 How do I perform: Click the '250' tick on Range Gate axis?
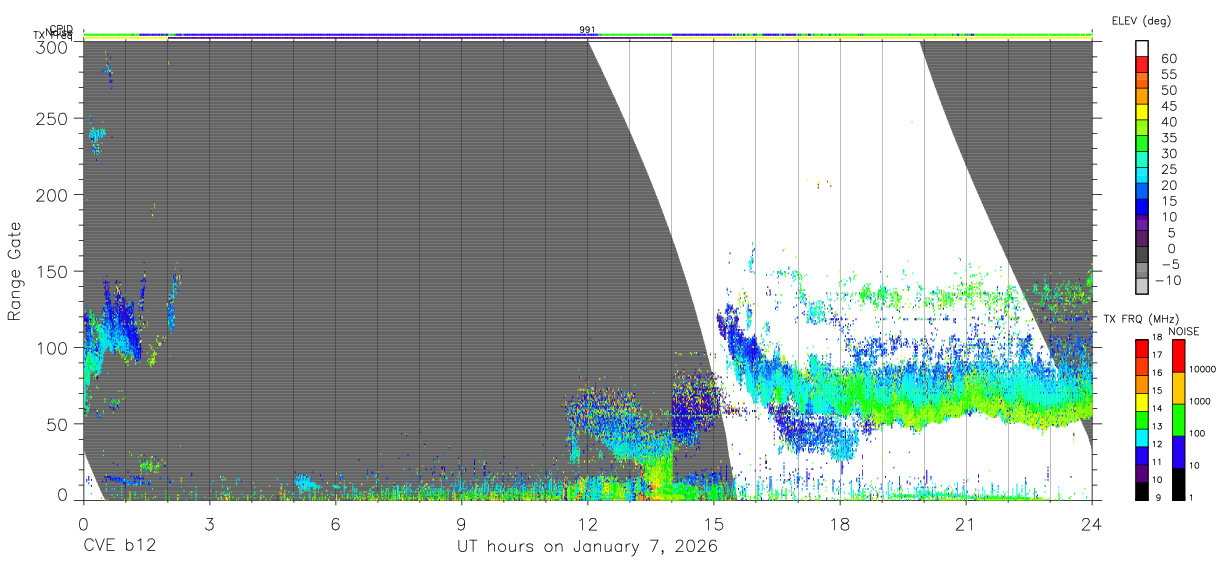point(53,118)
